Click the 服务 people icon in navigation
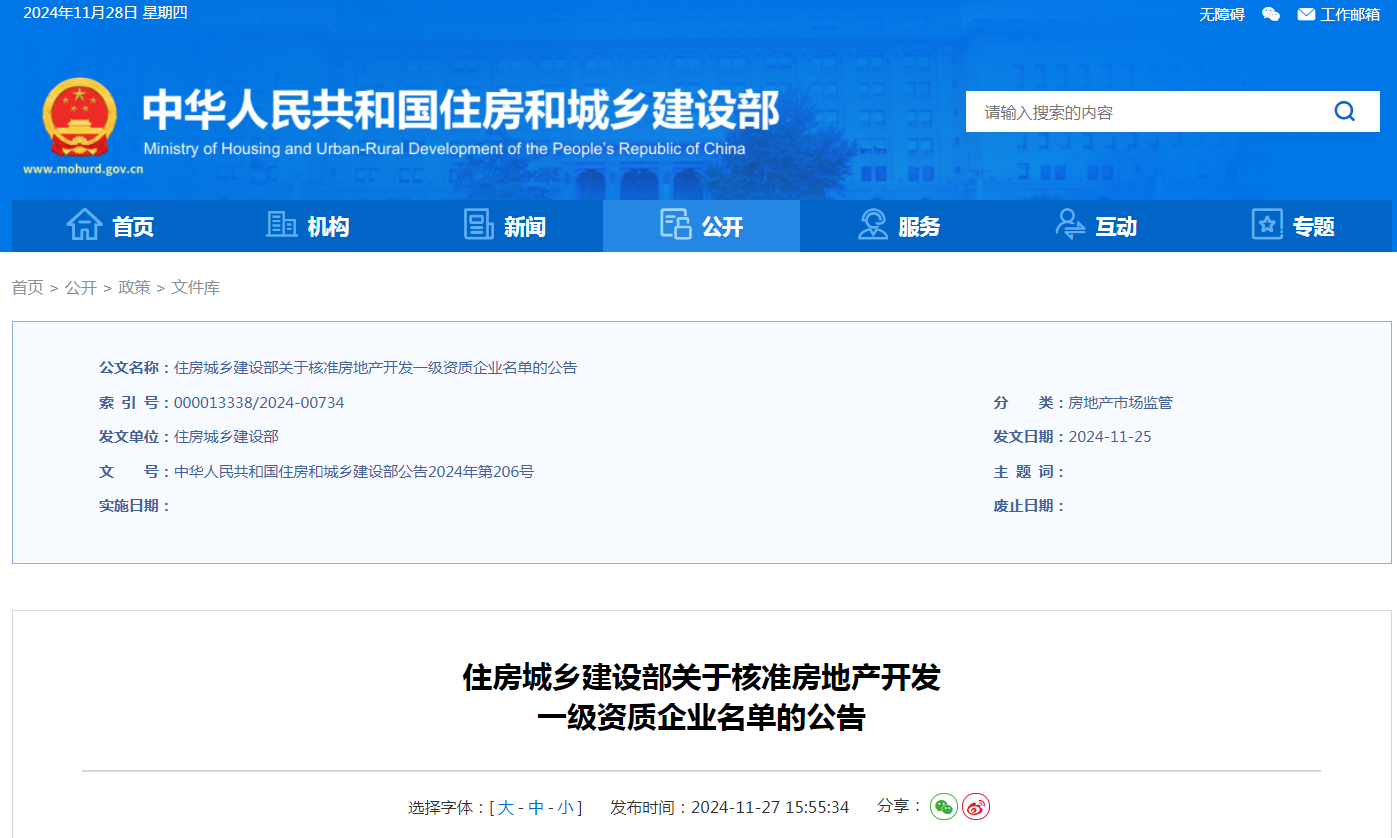 coord(872,224)
